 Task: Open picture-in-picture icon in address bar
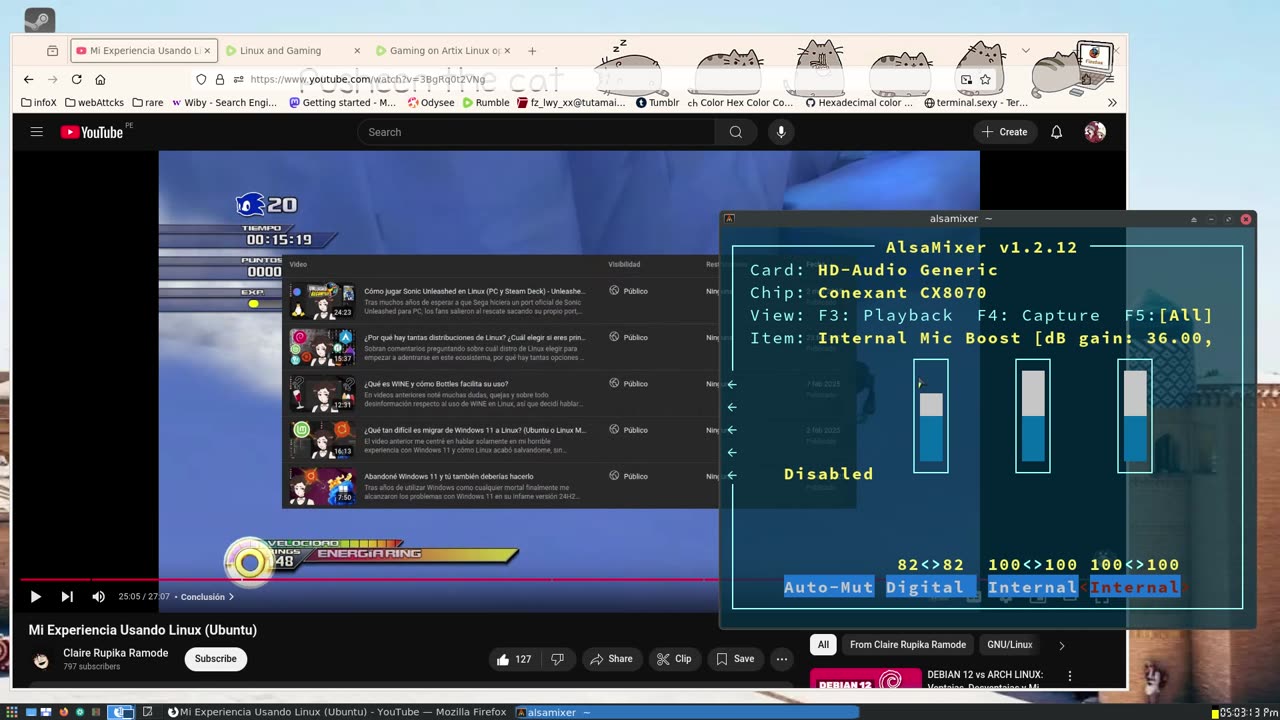966,79
